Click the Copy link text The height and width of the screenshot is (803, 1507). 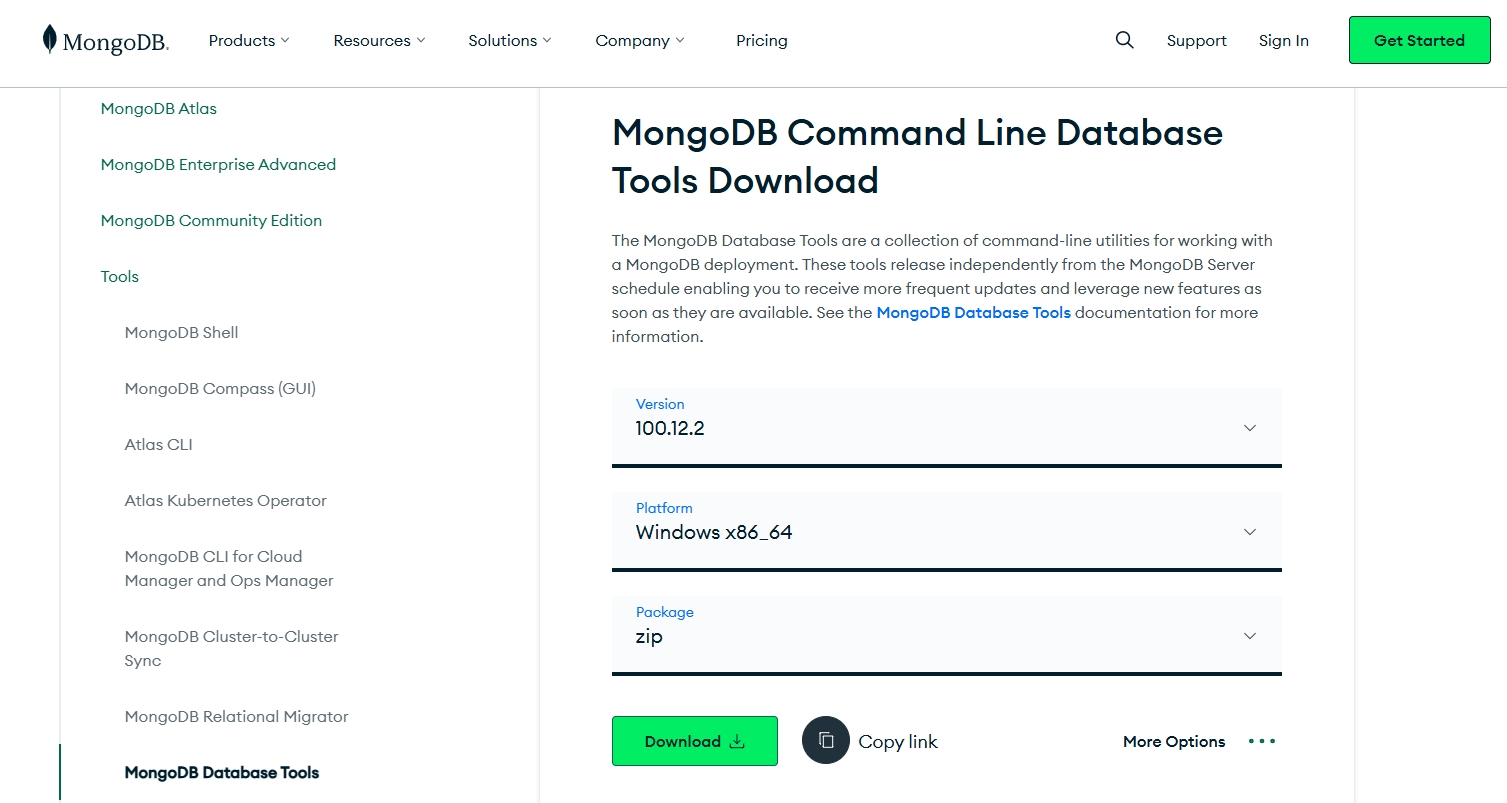click(898, 741)
